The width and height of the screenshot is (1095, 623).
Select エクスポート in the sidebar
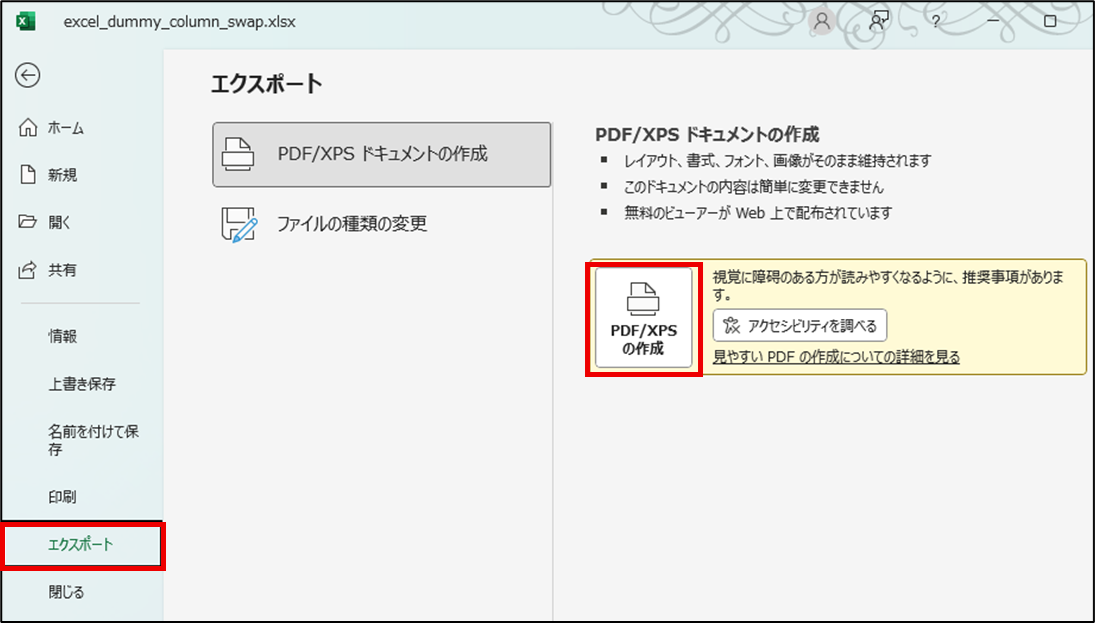pos(81,545)
